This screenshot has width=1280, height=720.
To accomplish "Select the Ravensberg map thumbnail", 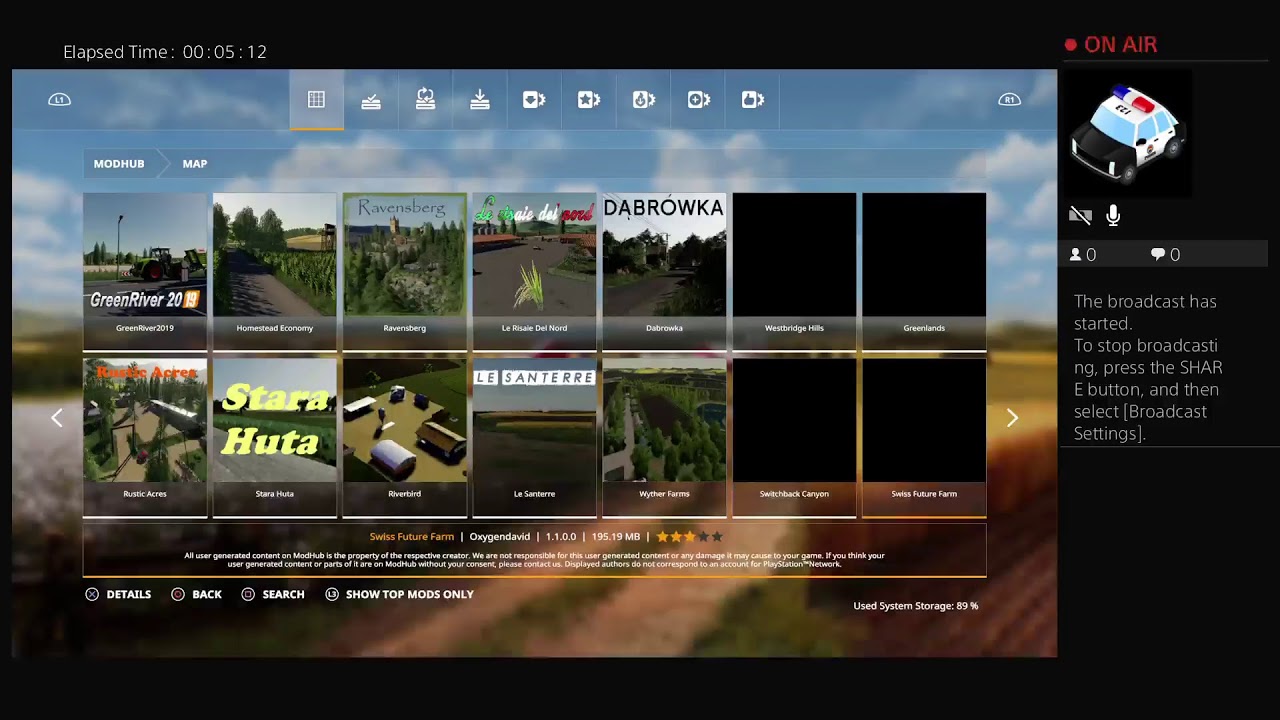I will coord(405,255).
